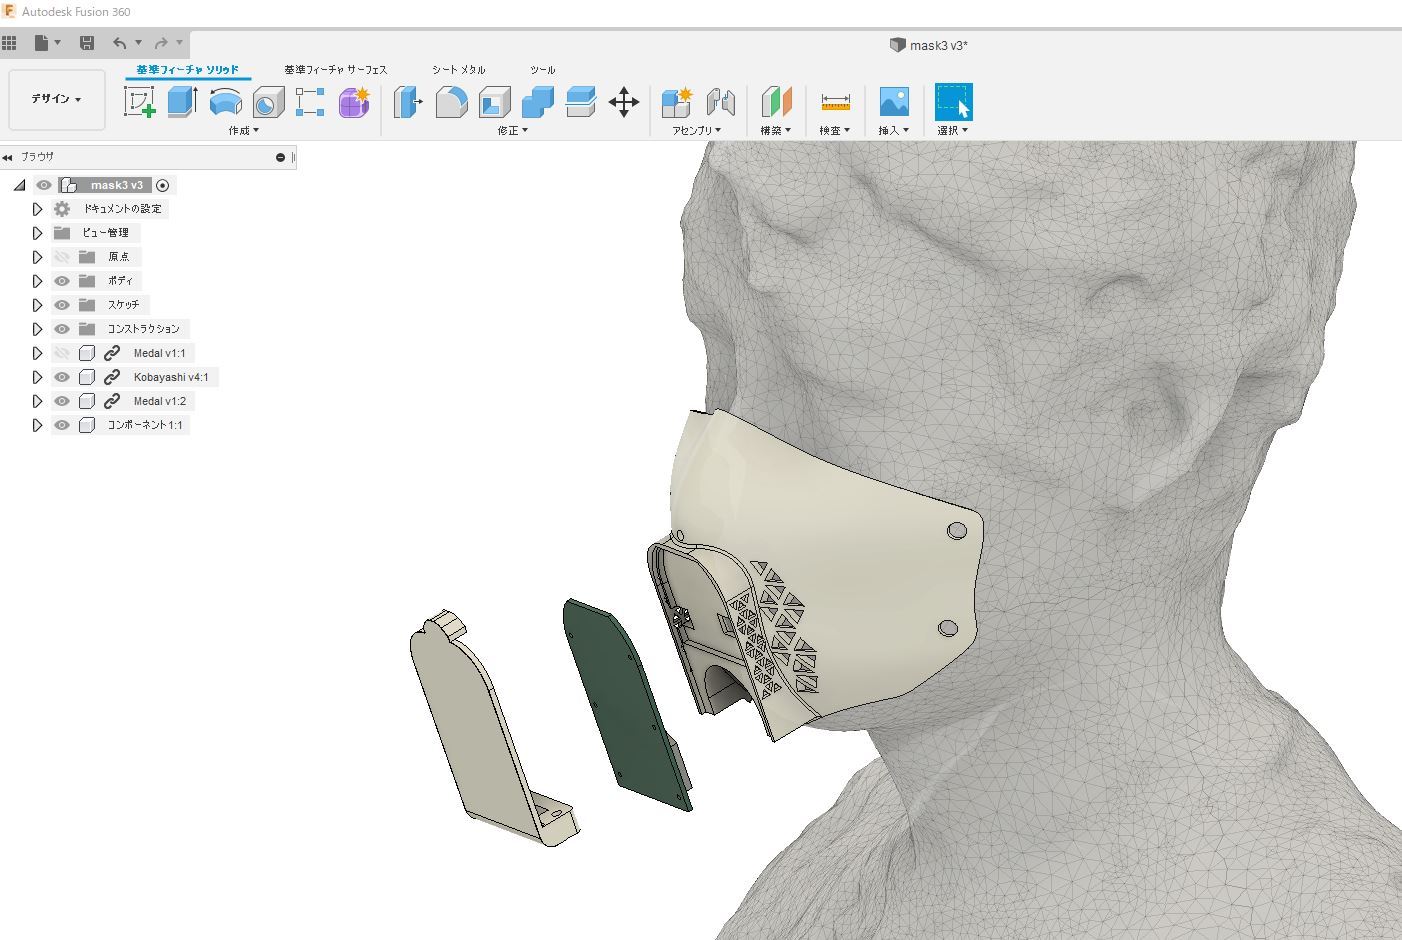
Task: Click the Fillet tool icon
Action: pos(451,102)
